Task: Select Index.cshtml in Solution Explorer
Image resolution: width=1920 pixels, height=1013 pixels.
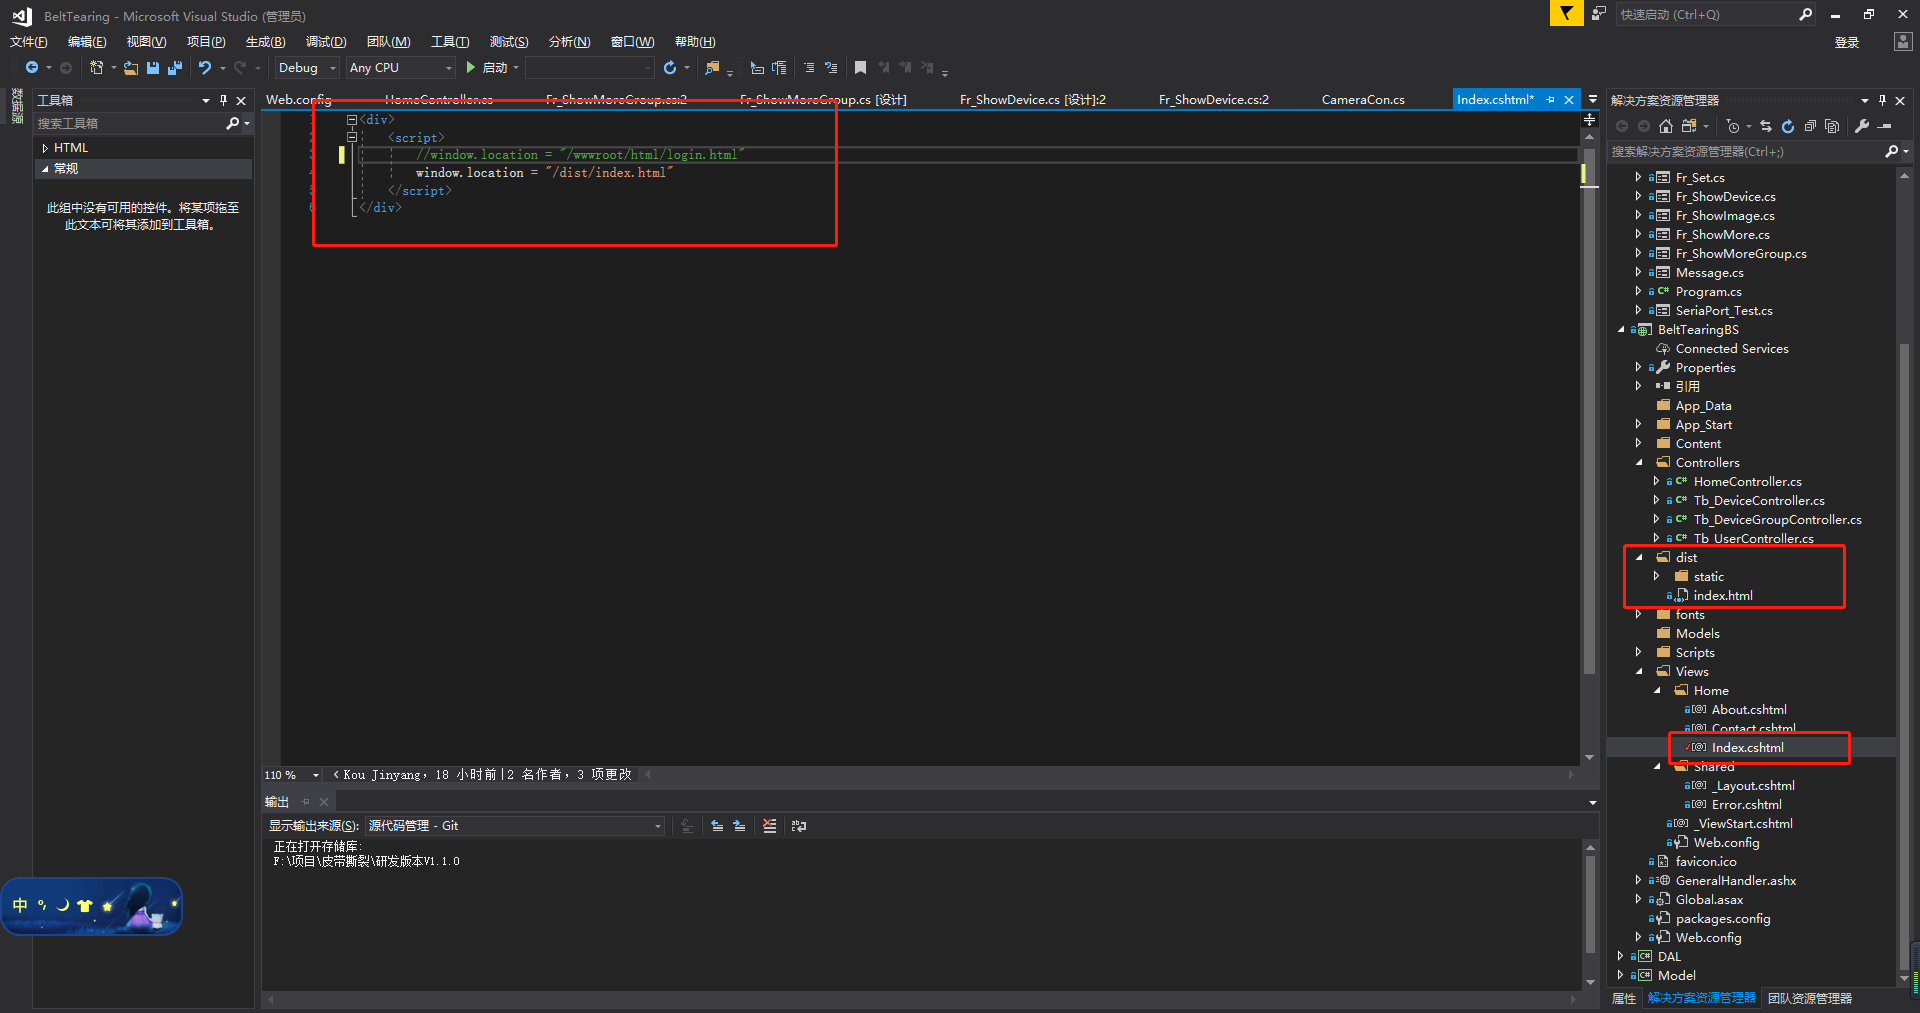Action: coord(1748,747)
